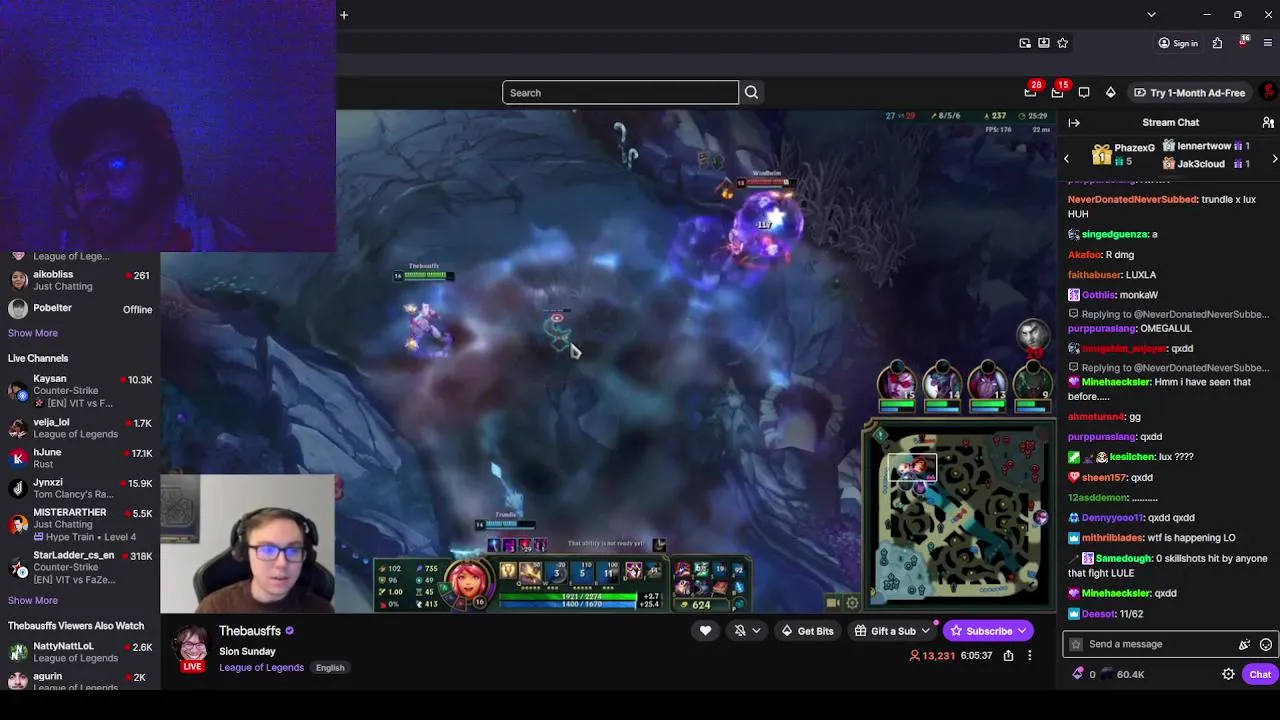
Task: Open the user avatar menu top right
Action: 1268,92
